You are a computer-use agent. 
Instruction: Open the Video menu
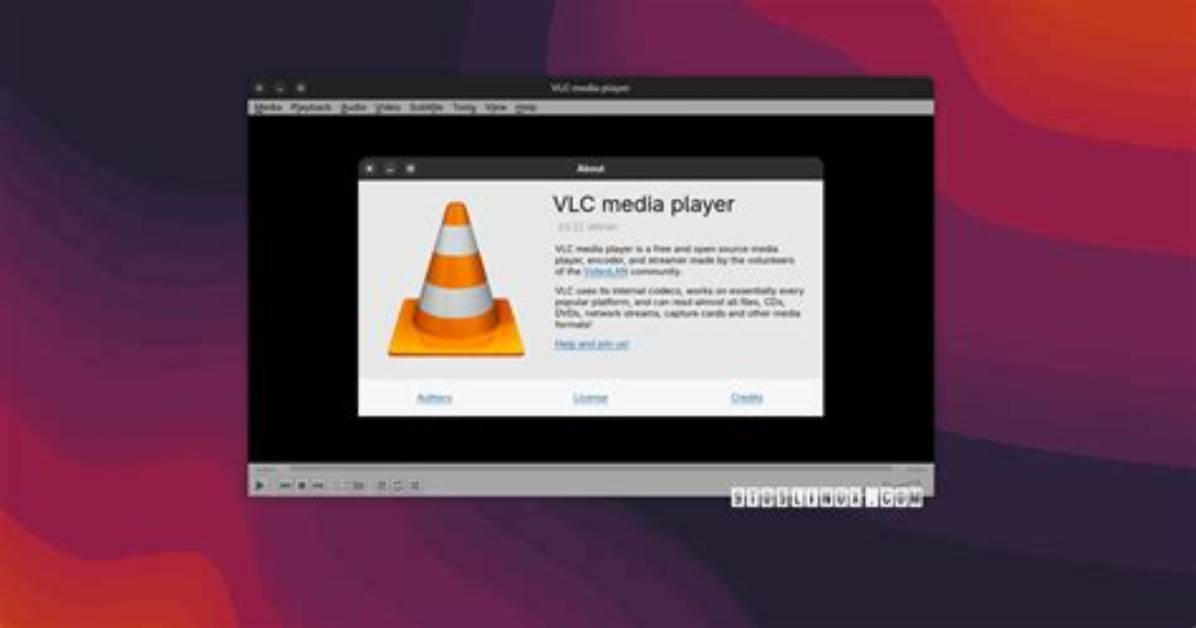[387, 108]
